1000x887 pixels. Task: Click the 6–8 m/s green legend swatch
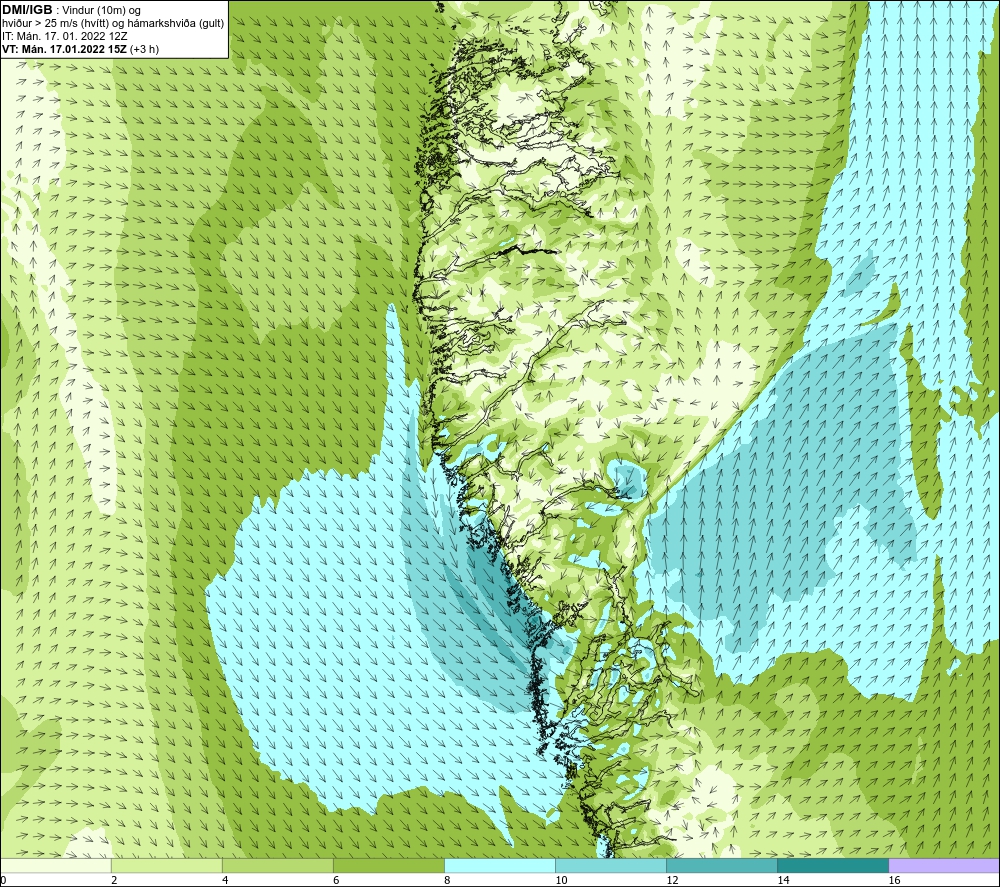click(x=388, y=865)
